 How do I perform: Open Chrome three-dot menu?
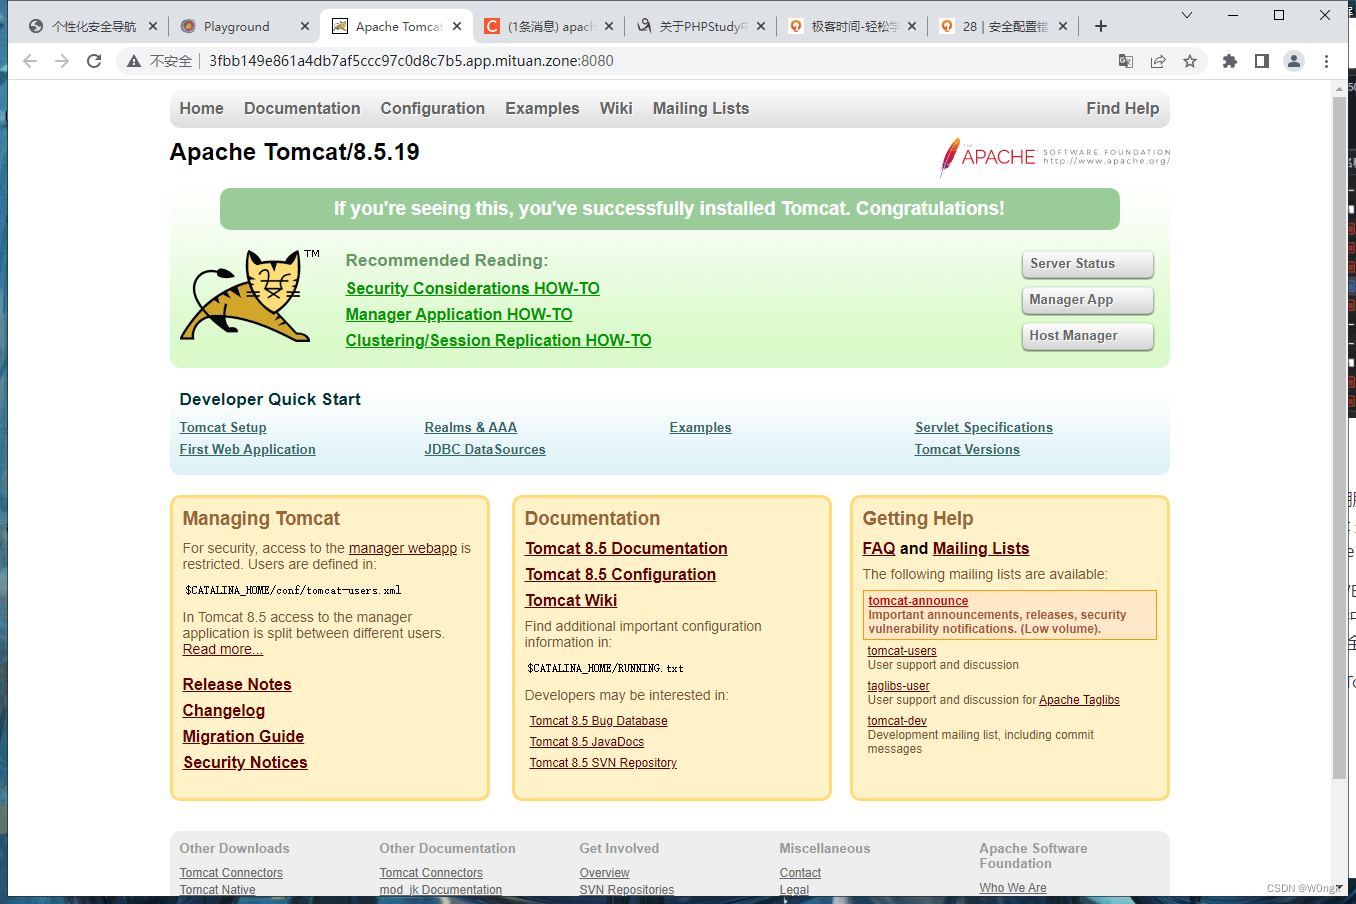[1327, 61]
